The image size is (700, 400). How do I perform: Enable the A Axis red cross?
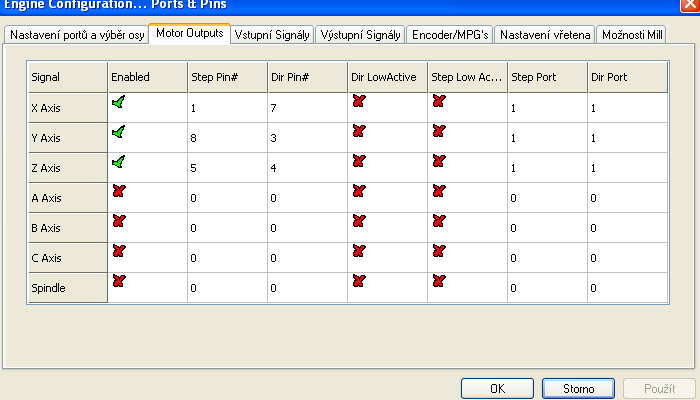(x=118, y=191)
